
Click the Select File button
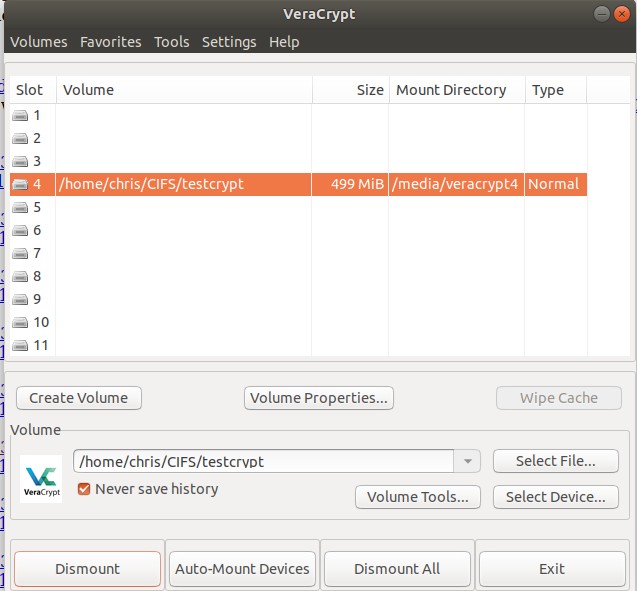coord(555,461)
